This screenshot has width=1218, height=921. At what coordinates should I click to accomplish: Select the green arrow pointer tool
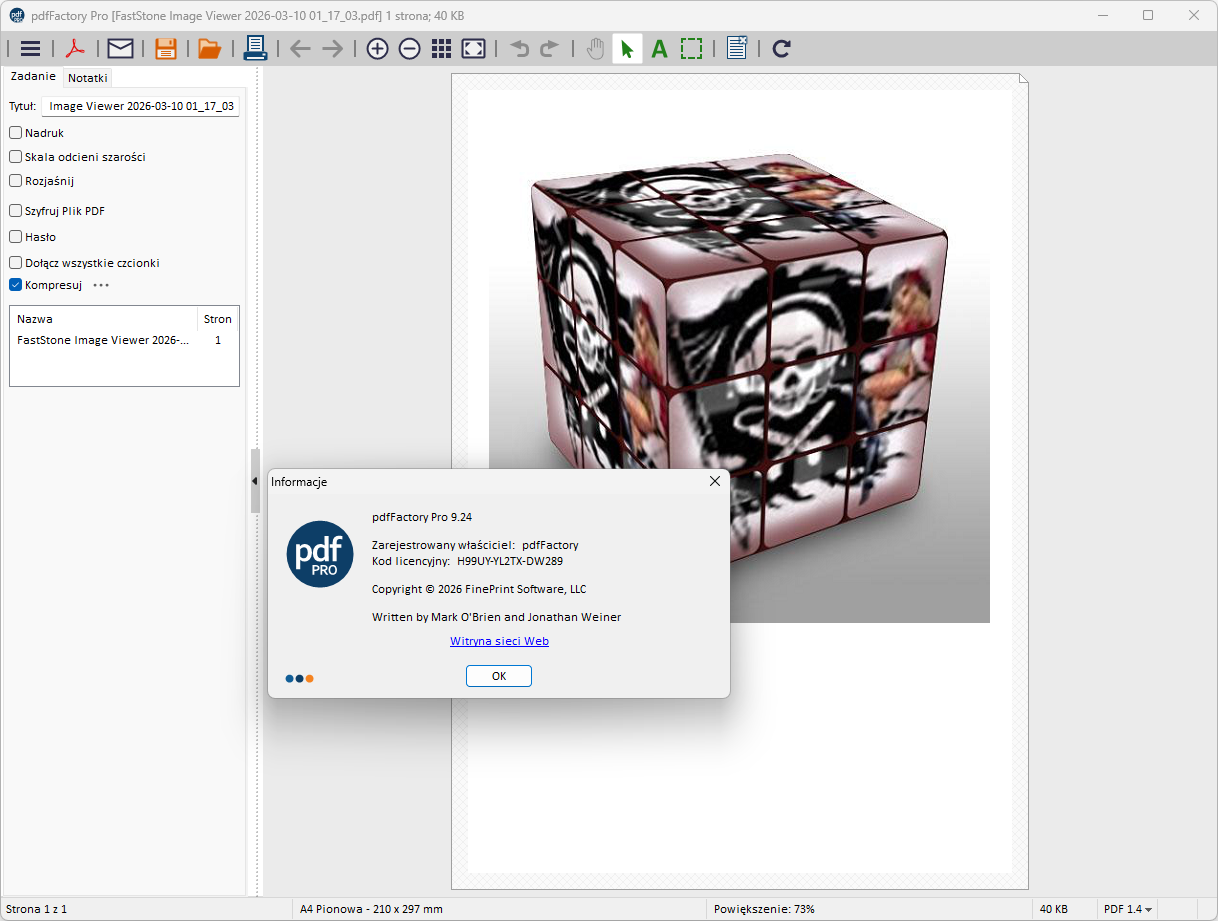tap(627, 48)
